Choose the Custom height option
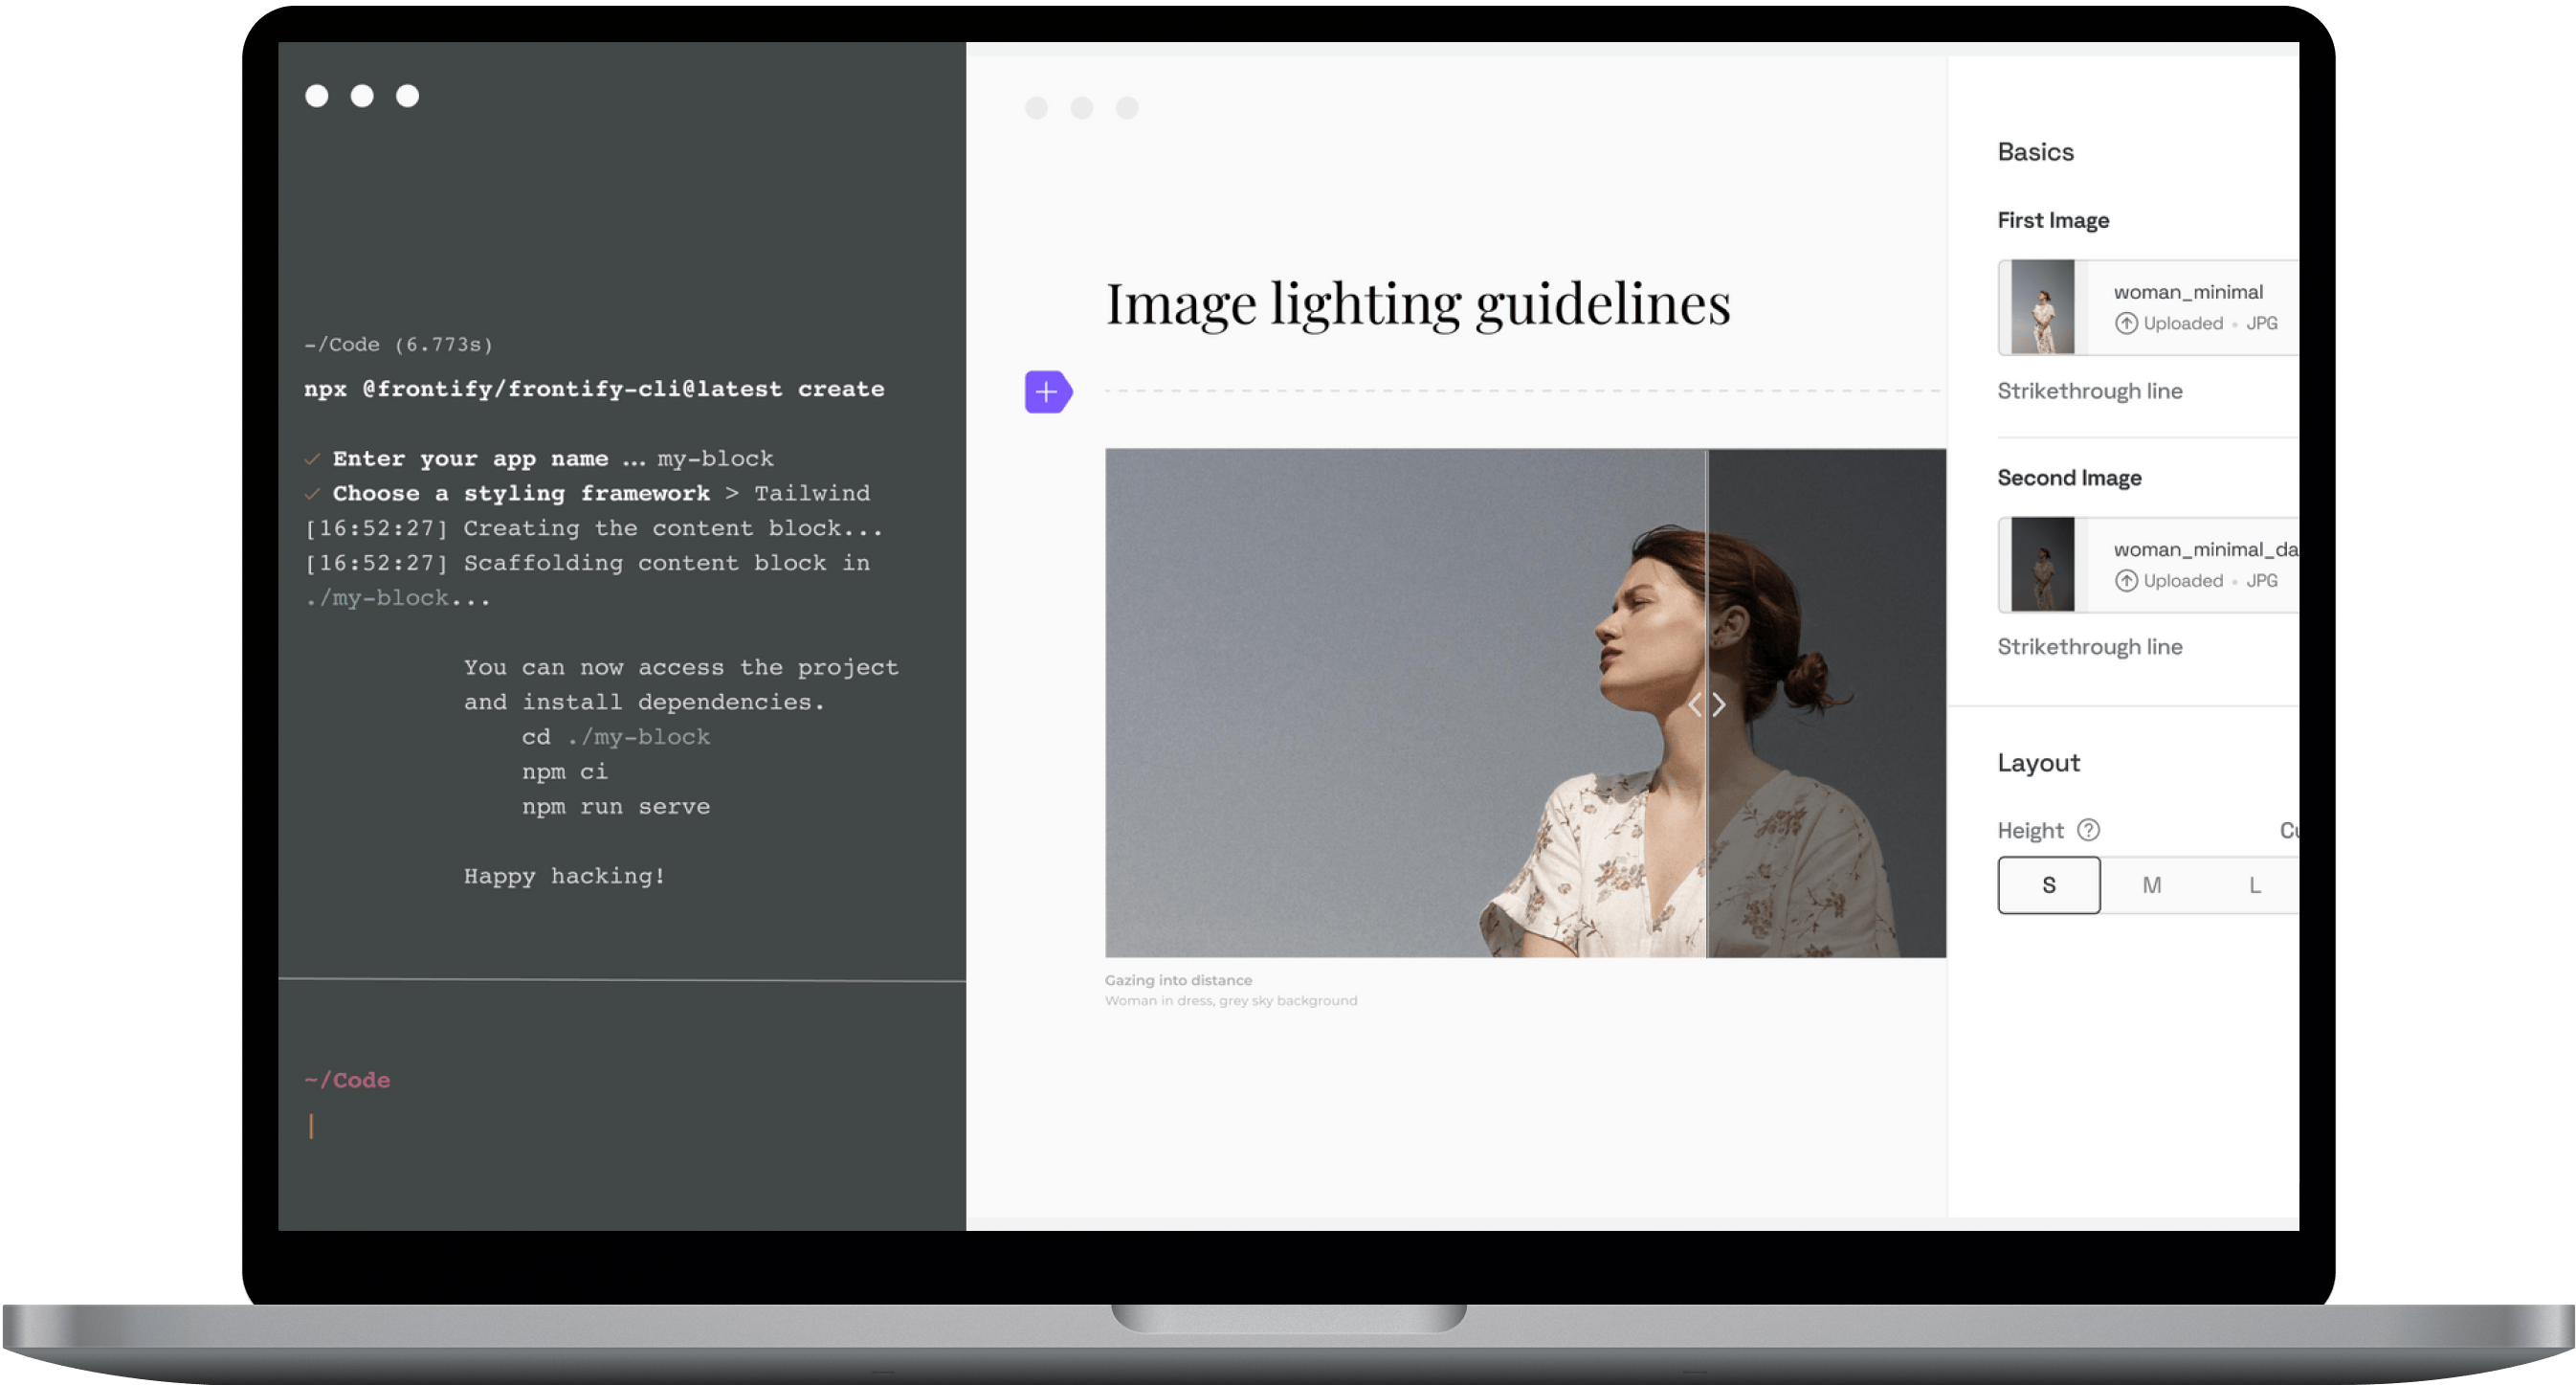The image size is (2576, 1385). coord(2290,829)
